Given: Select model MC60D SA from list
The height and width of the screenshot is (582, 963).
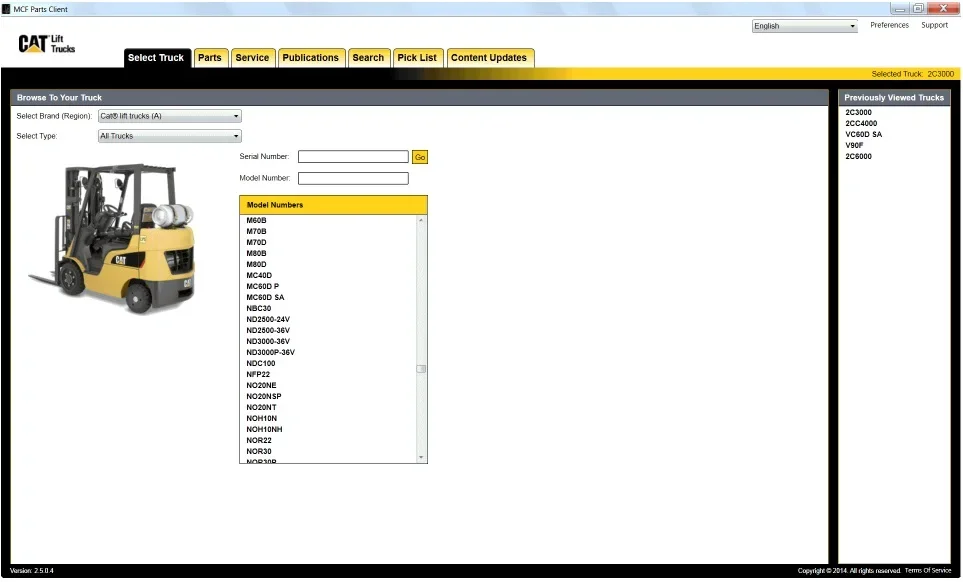Looking at the screenshot, I should (265, 298).
